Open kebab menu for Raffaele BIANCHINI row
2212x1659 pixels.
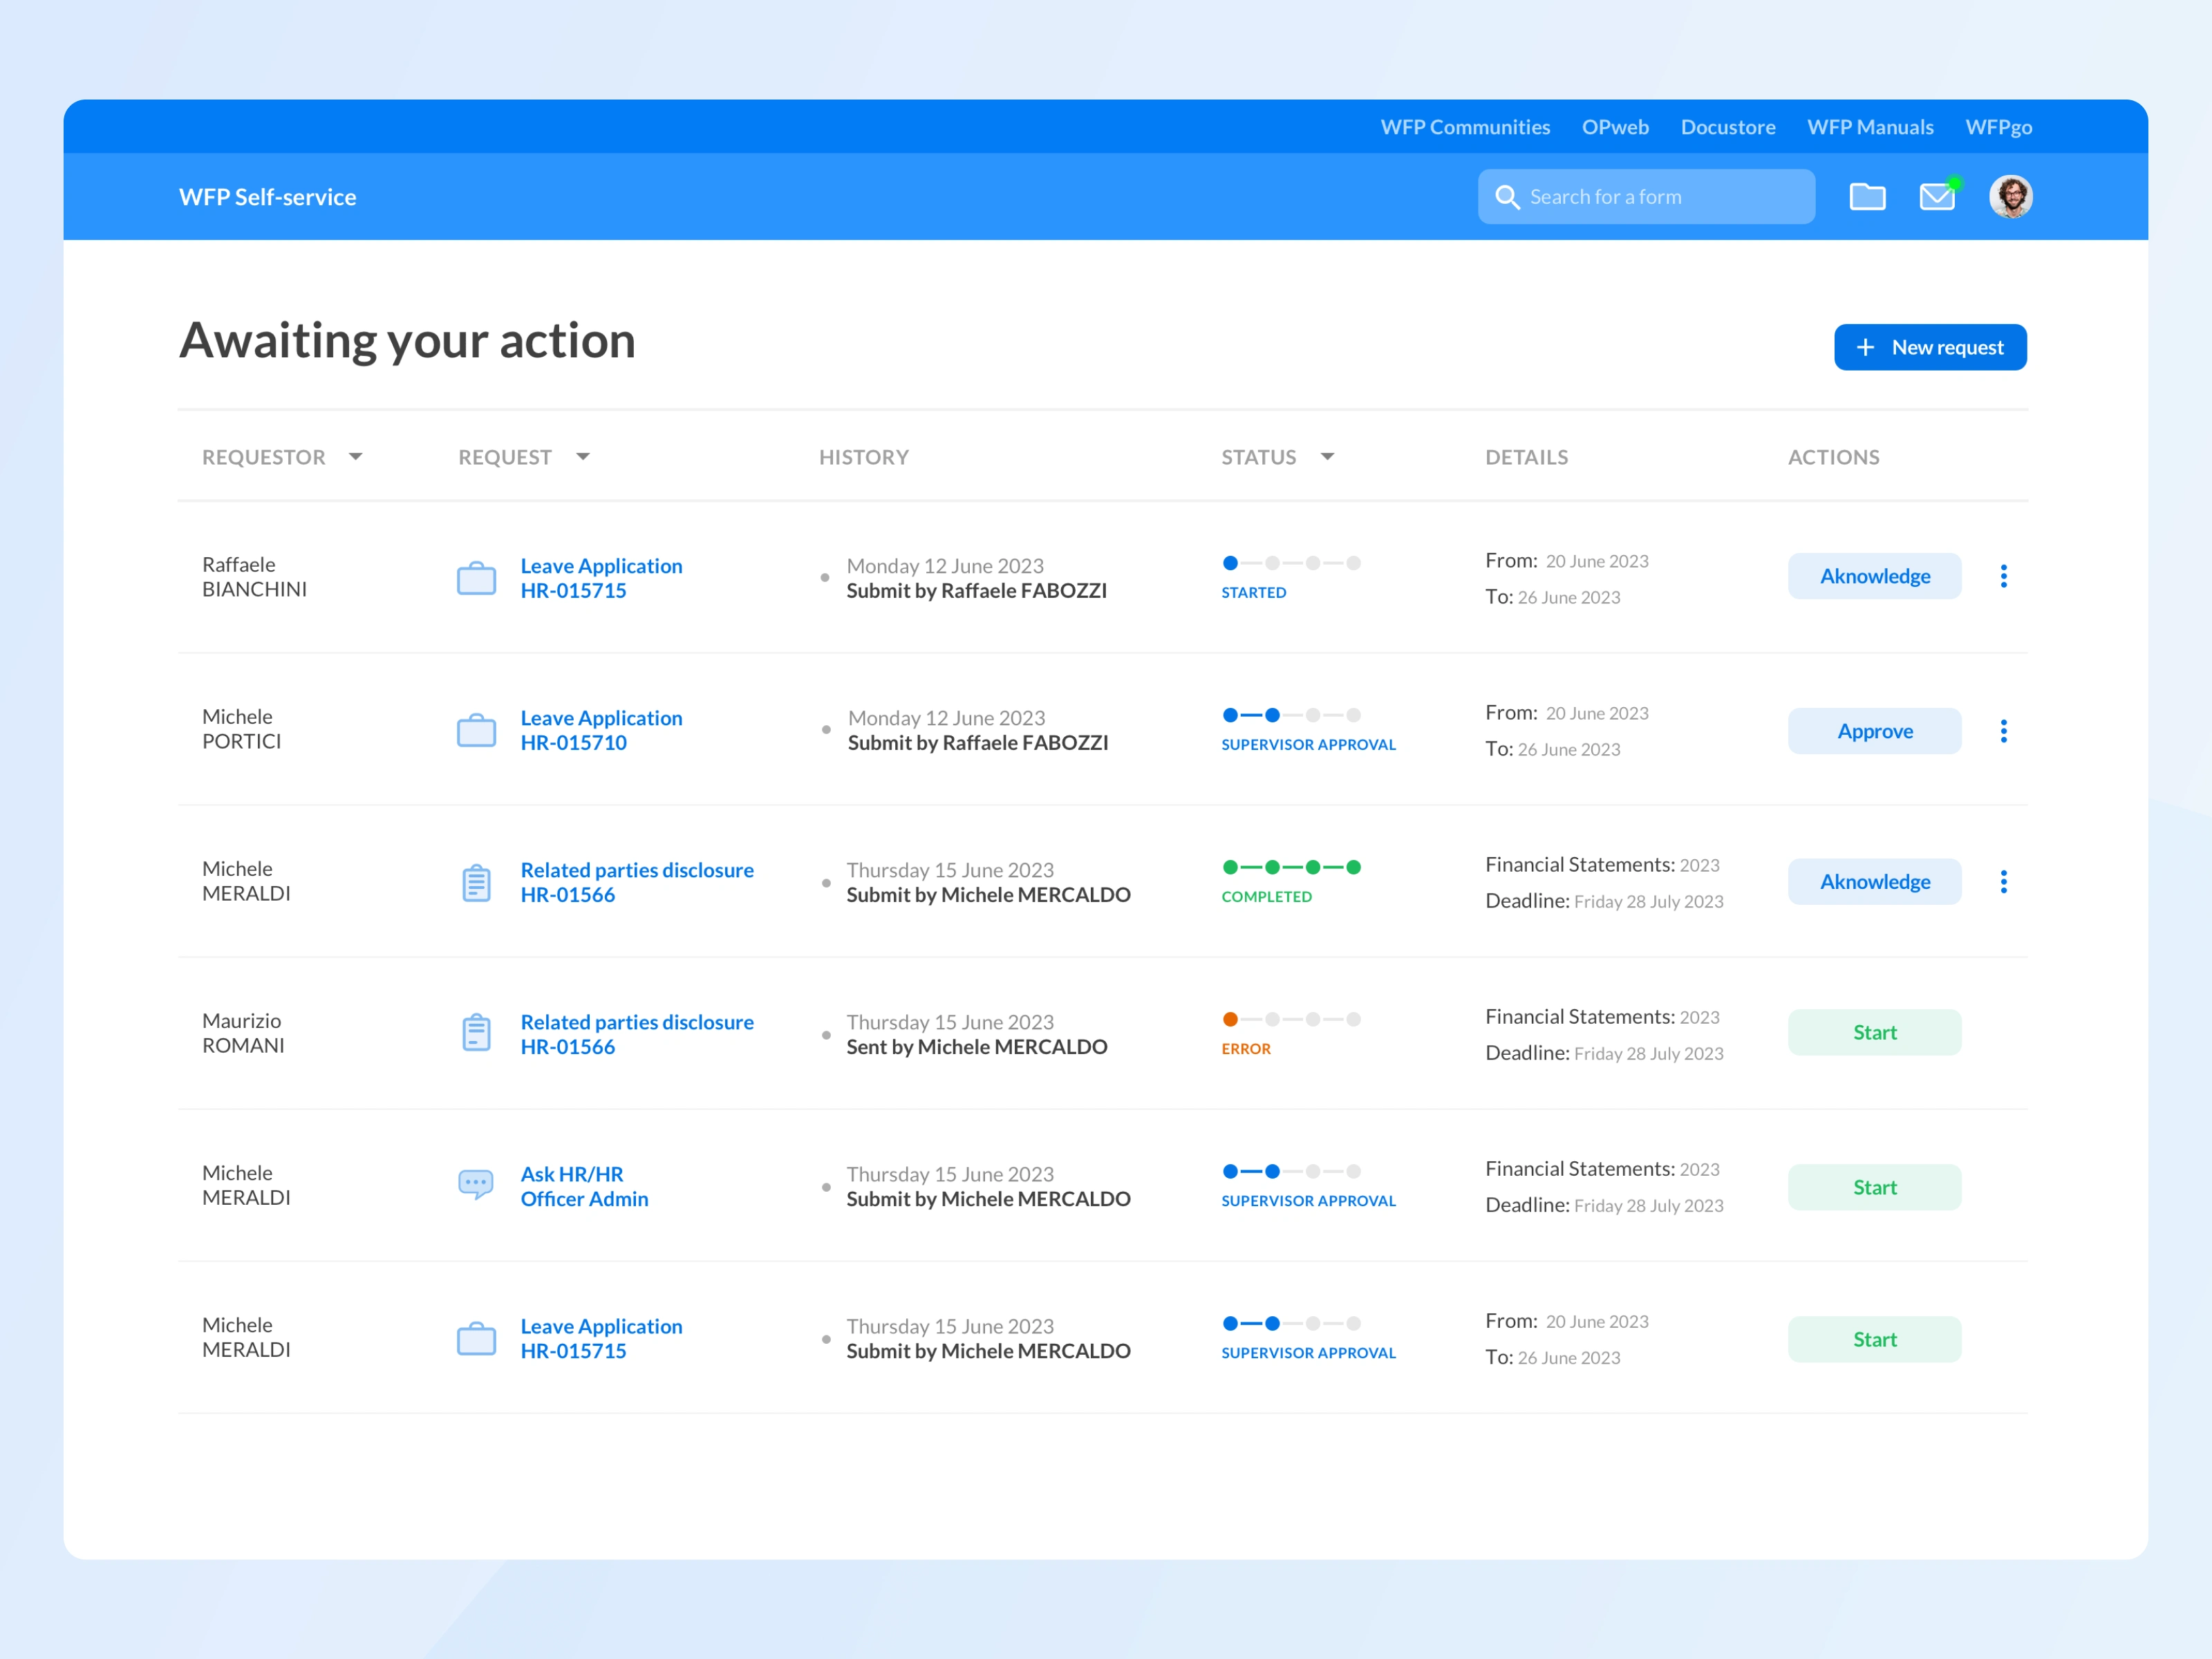click(2003, 576)
